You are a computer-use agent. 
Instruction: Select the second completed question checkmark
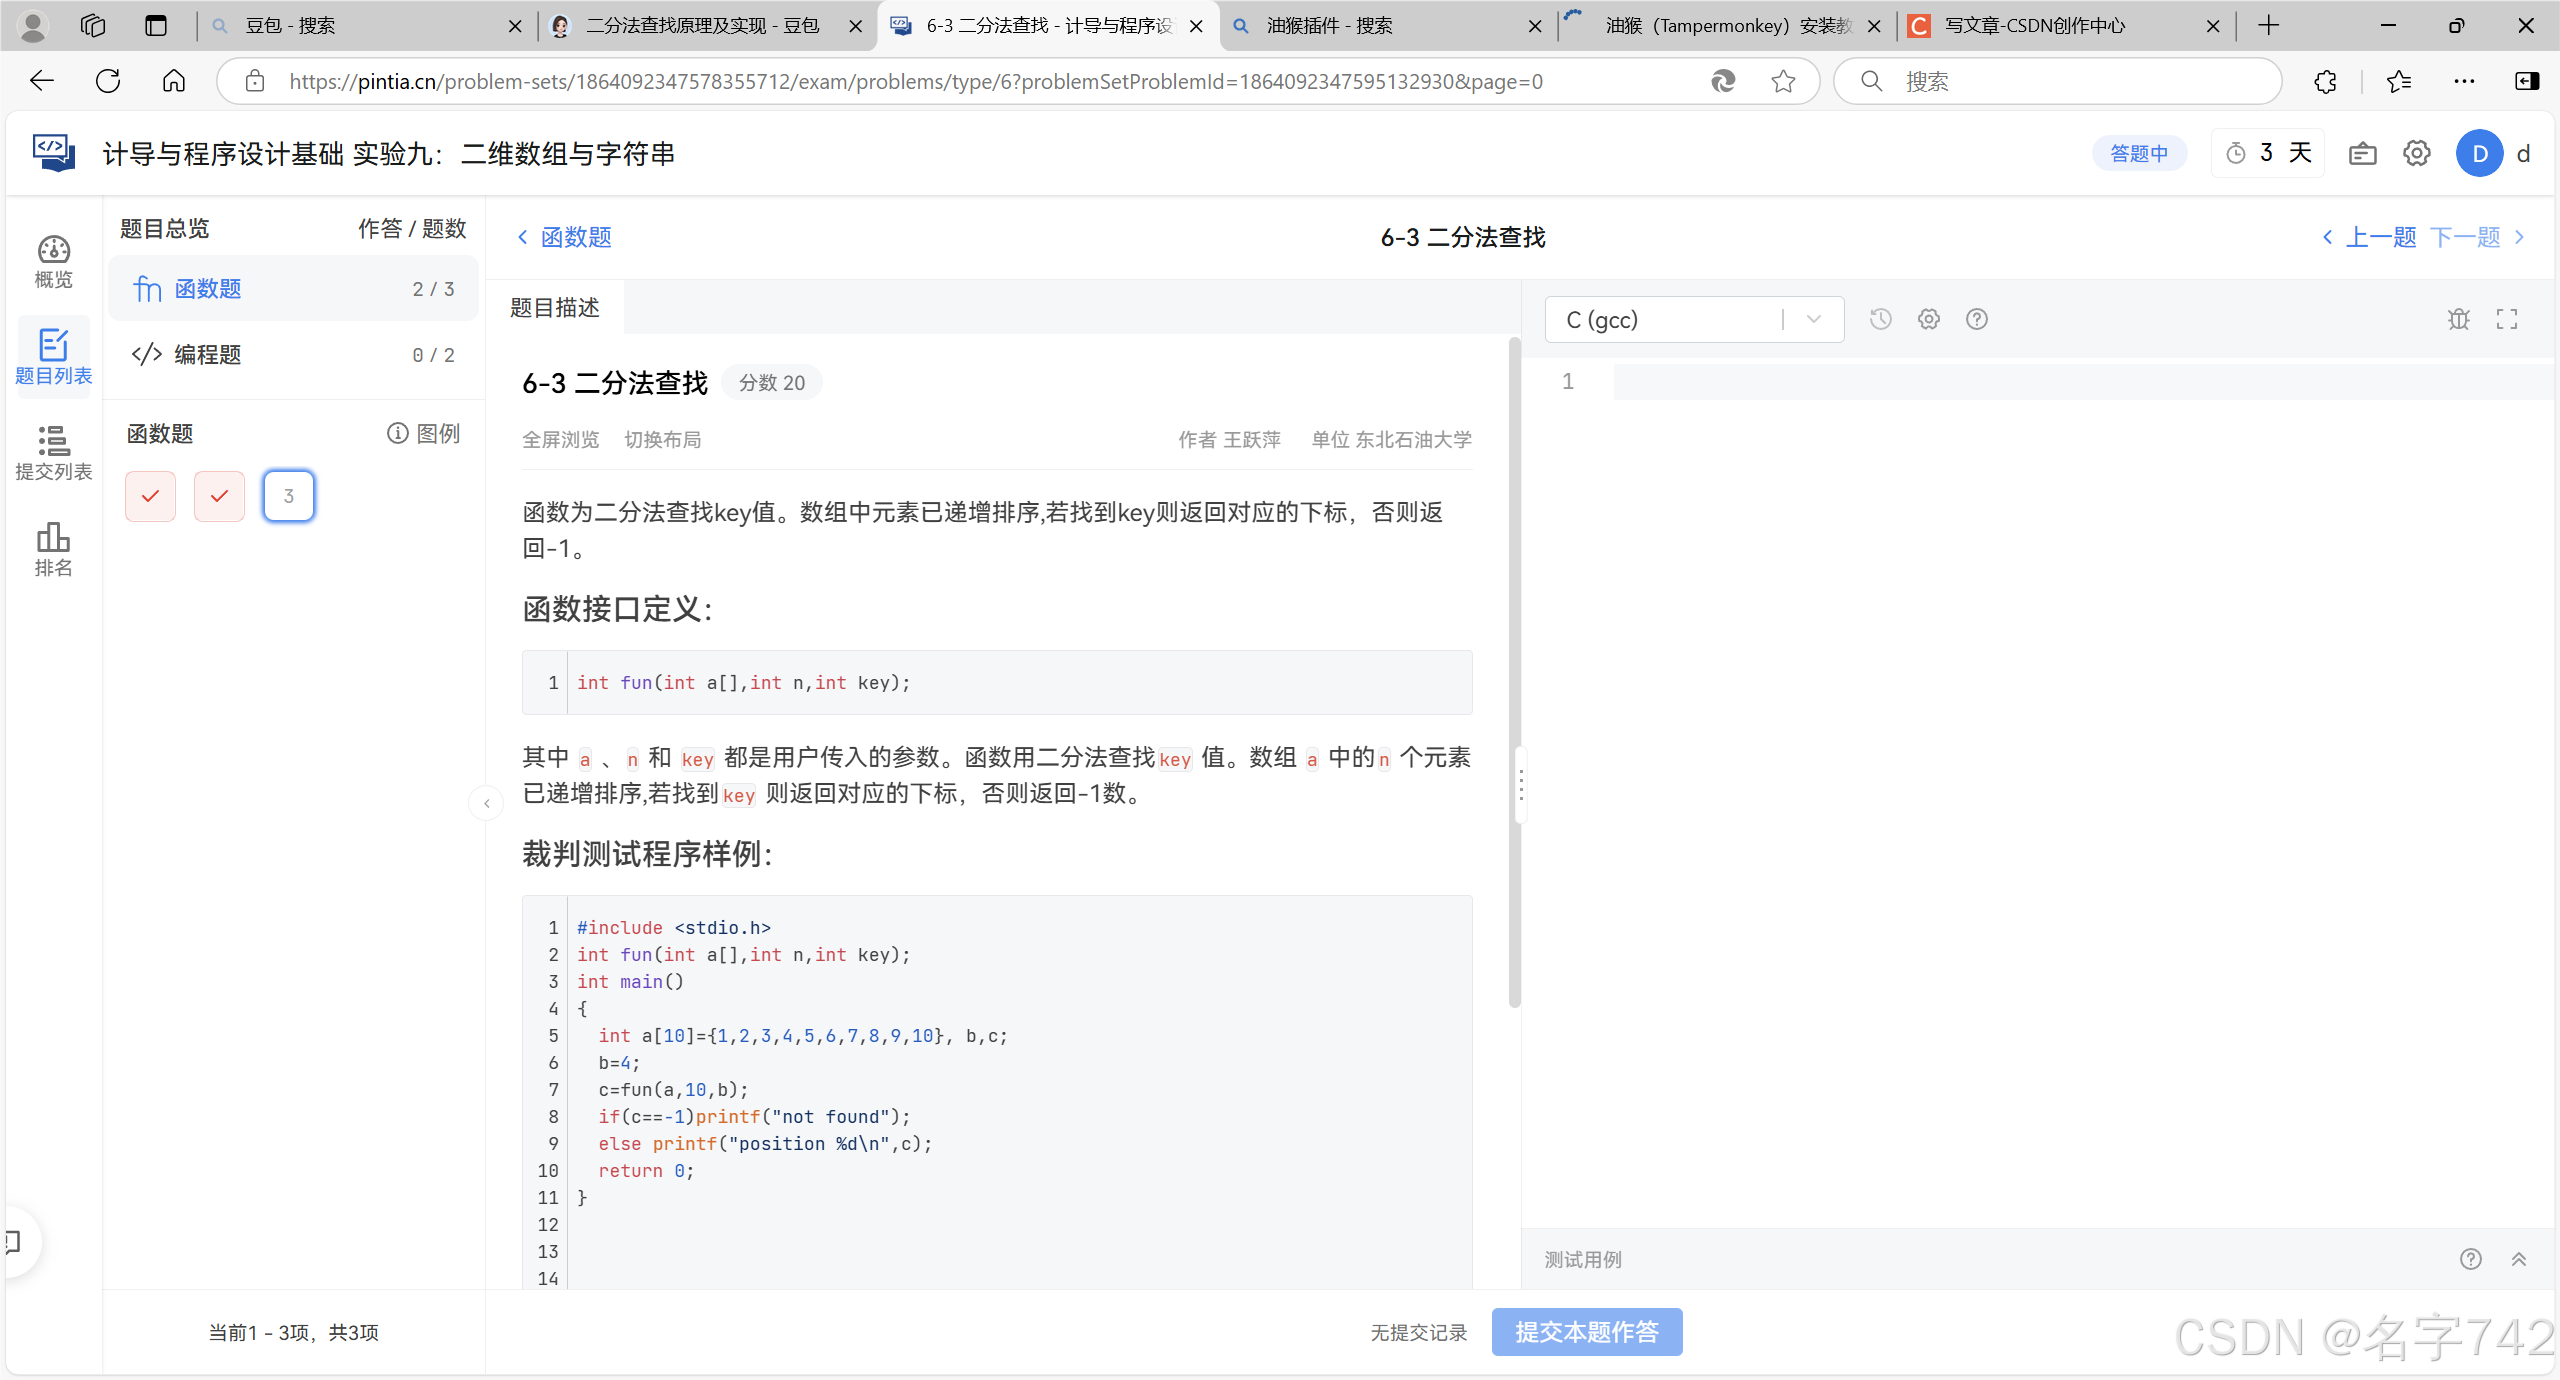(x=219, y=495)
